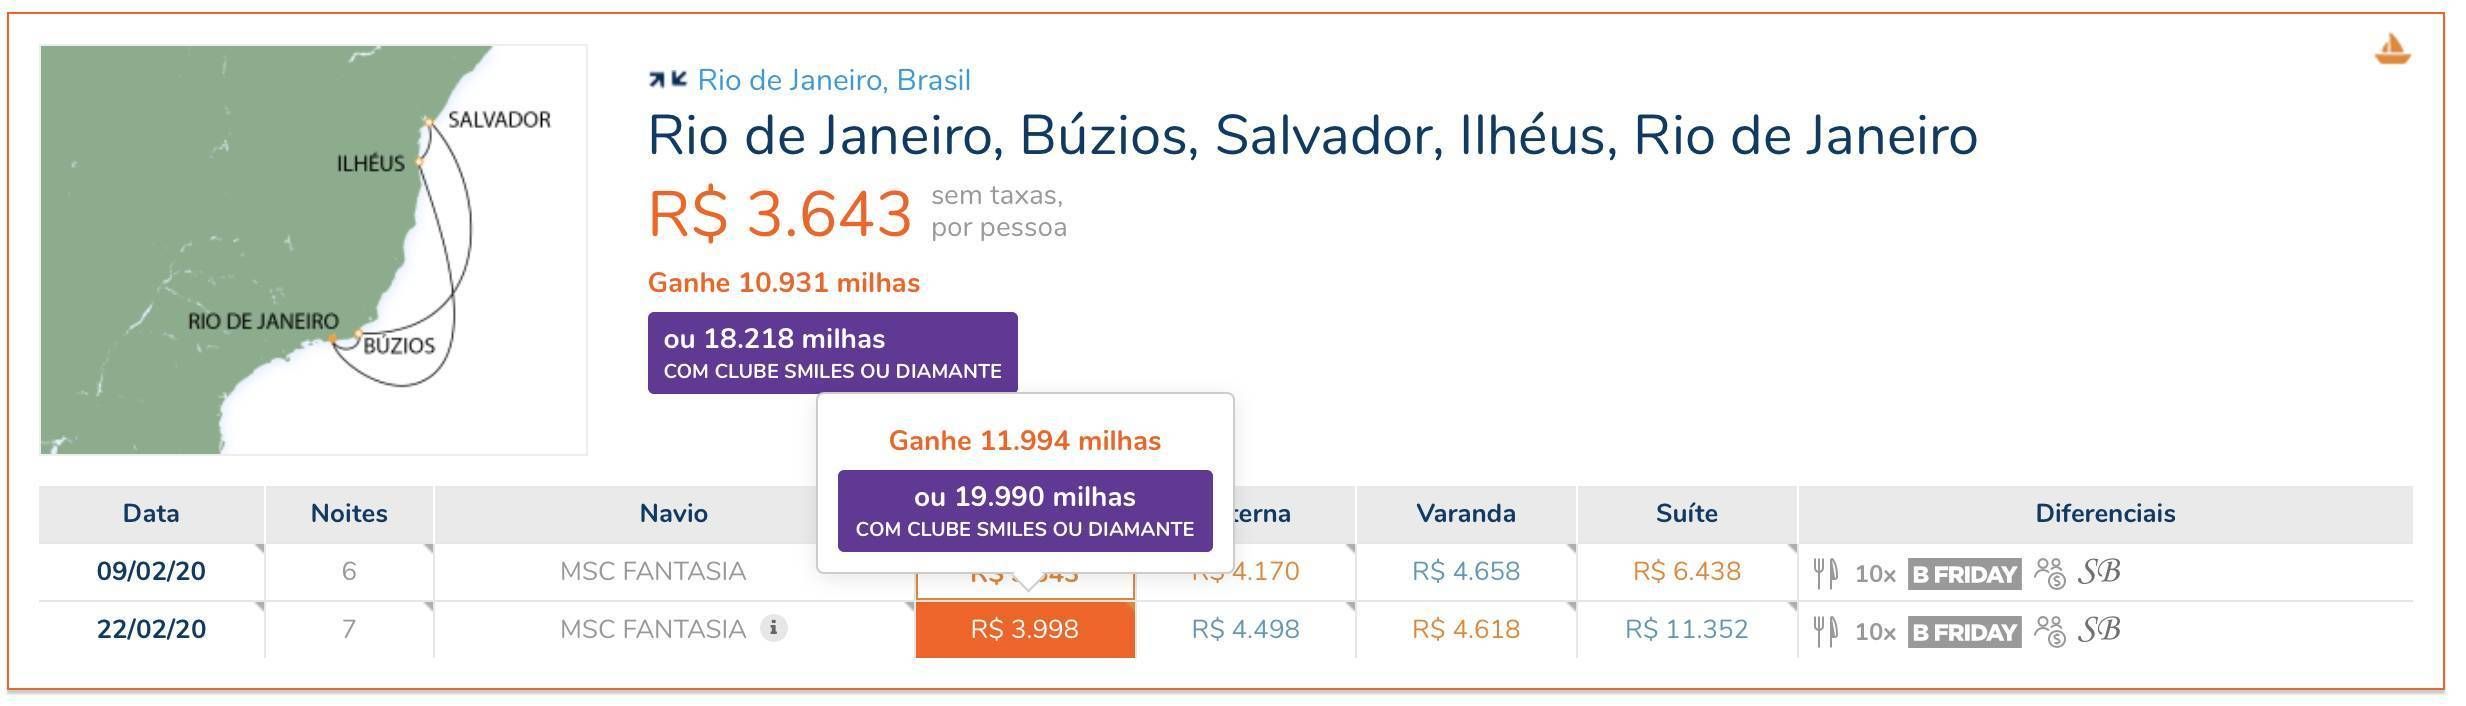Click the group discount icon for 09/02/20

[x=2050, y=573]
